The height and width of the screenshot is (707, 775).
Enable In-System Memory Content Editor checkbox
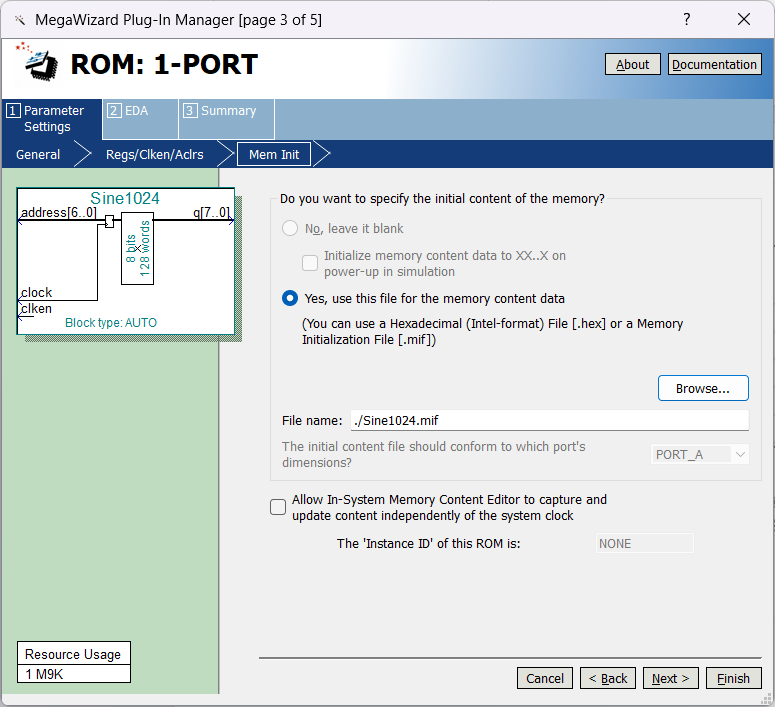(x=278, y=507)
